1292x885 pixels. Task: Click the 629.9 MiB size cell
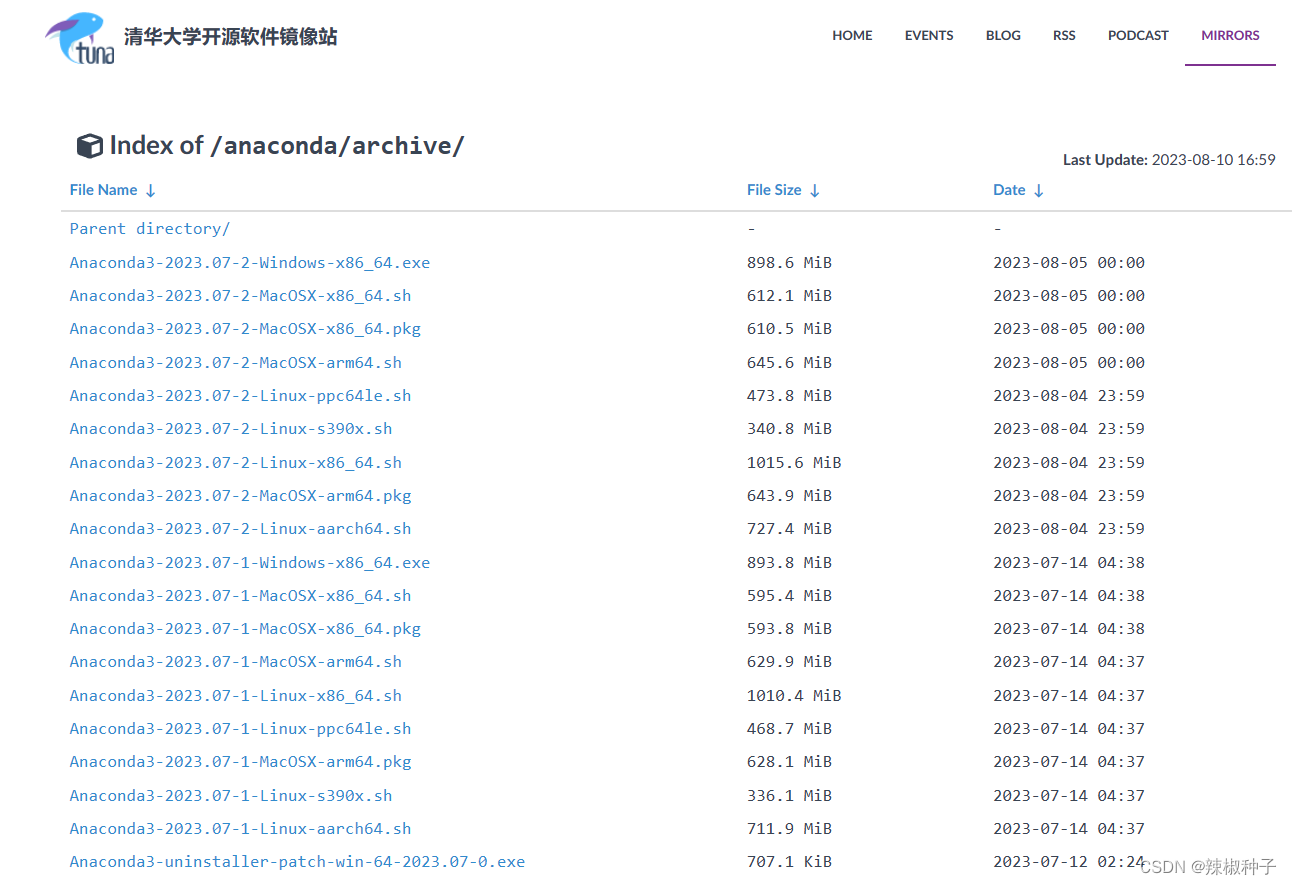789,662
